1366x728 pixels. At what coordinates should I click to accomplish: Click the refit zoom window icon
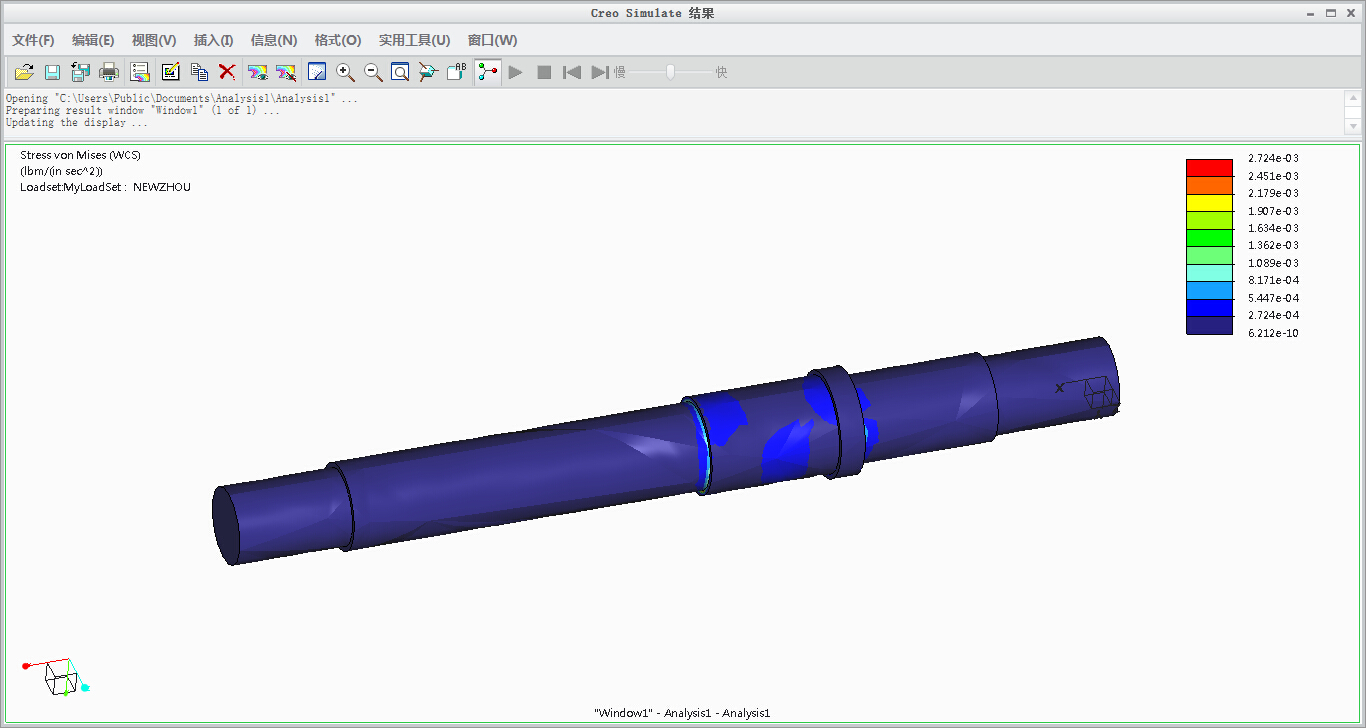(x=400, y=72)
